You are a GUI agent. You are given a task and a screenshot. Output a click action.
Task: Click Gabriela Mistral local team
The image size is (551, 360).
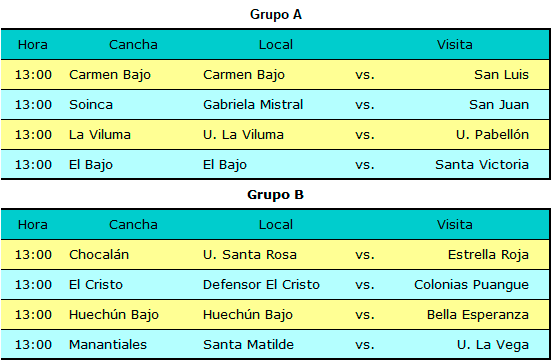(253, 104)
